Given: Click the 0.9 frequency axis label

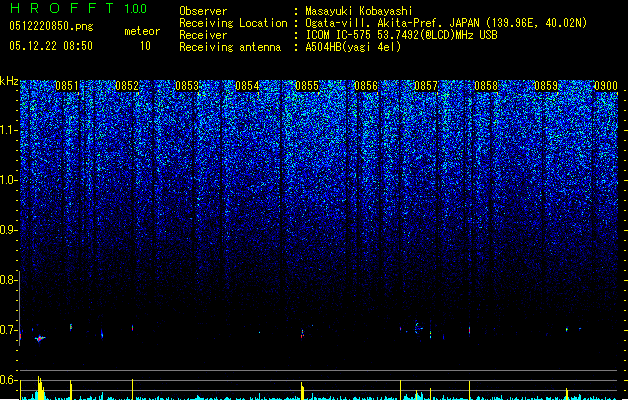Looking at the screenshot, I should pos(9,230).
